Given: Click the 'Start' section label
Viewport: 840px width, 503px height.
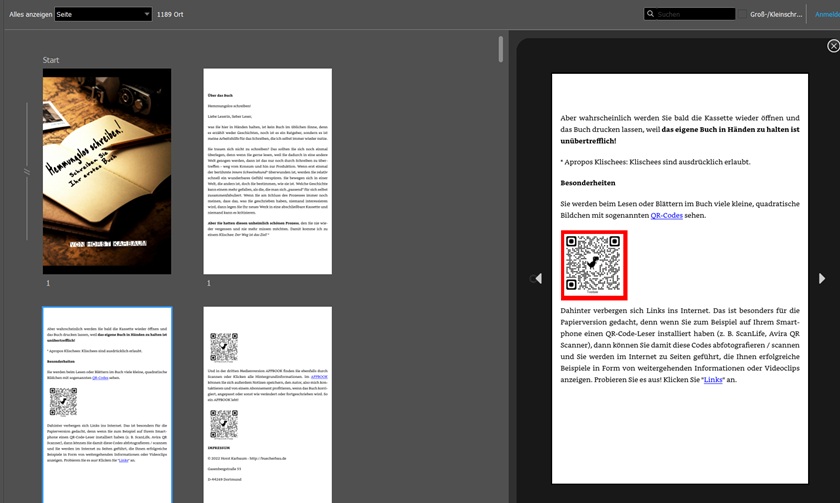Looking at the screenshot, I should coord(51,60).
